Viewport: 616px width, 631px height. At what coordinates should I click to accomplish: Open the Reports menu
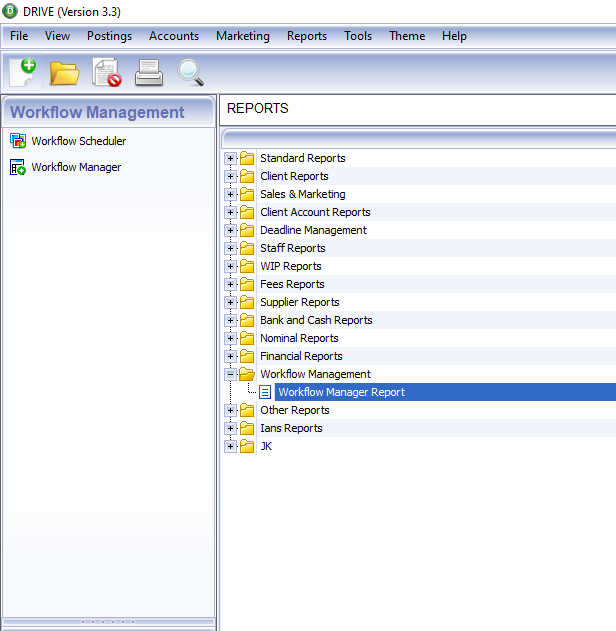click(307, 36)
